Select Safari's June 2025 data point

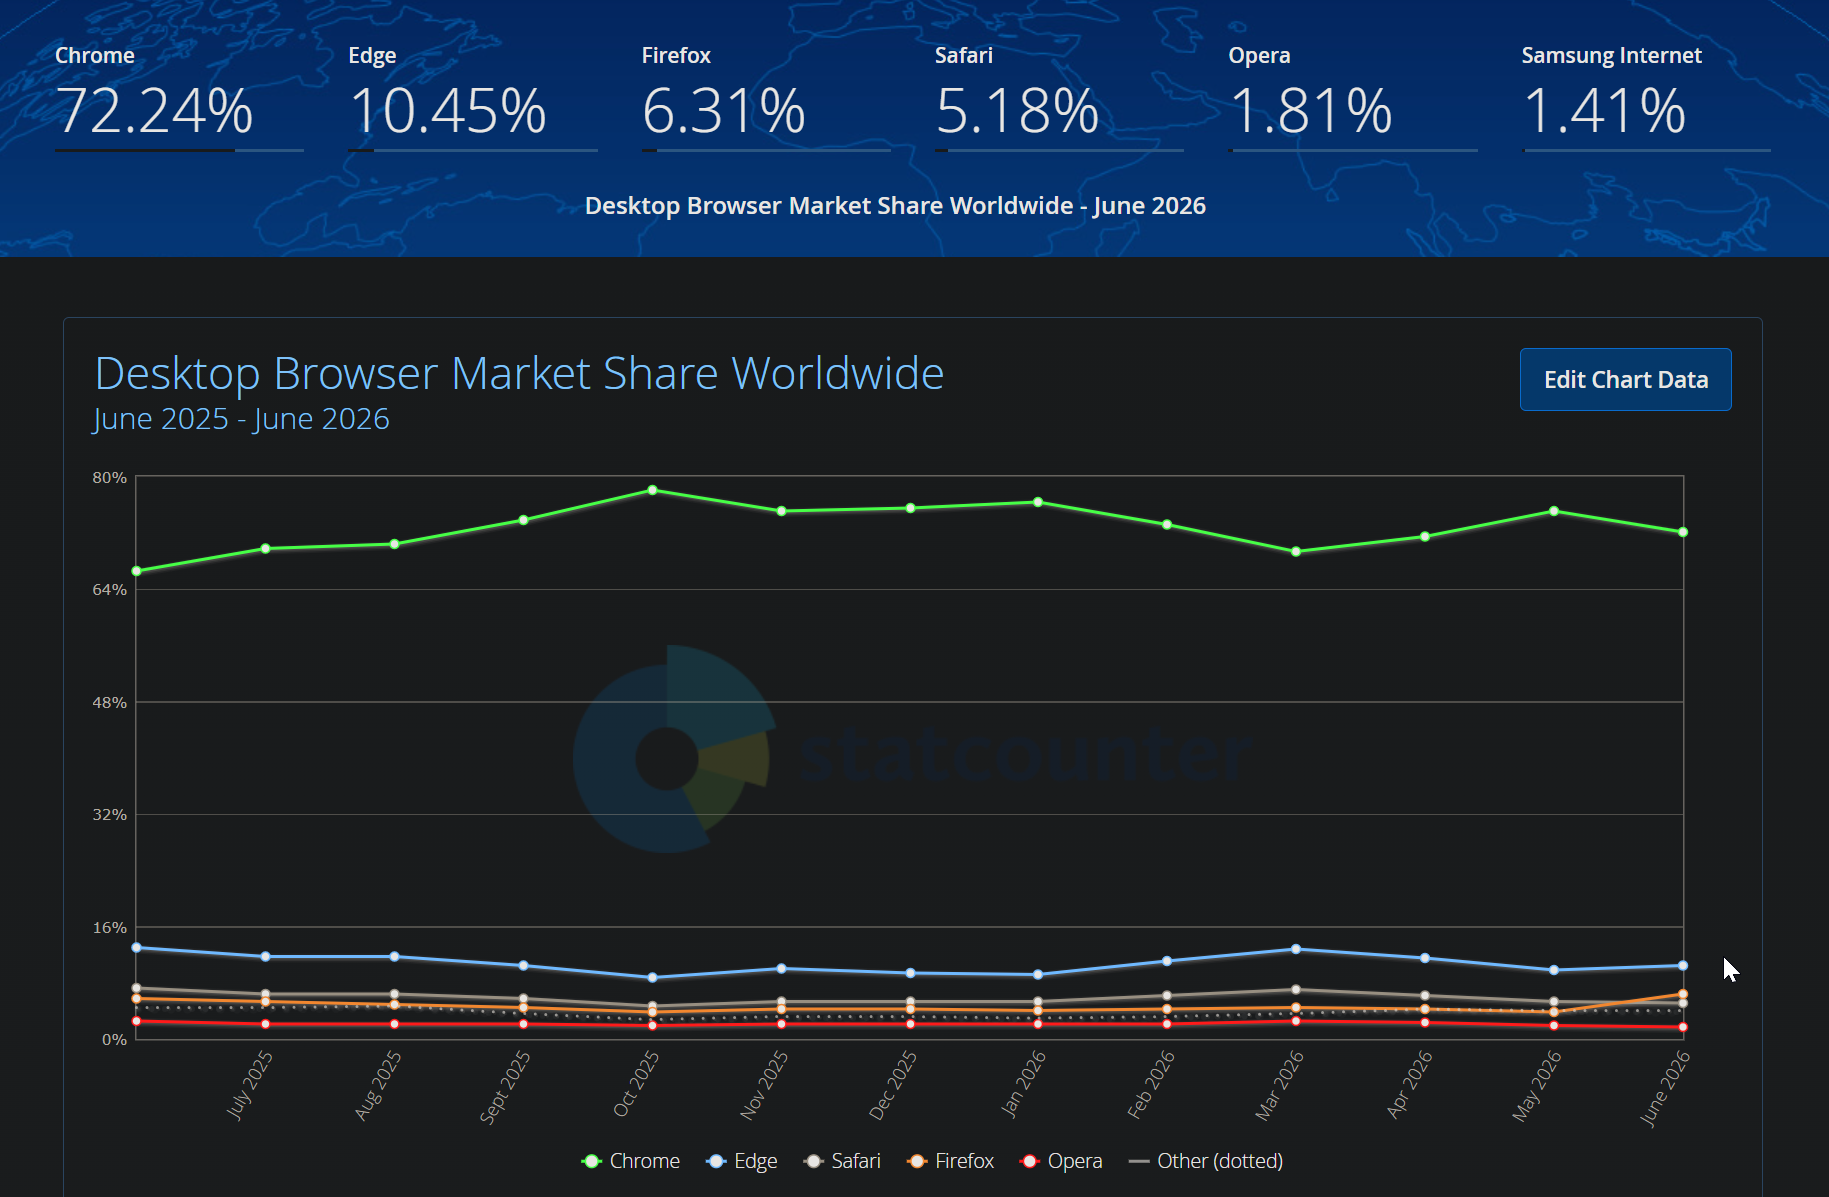tap(137, 988)
